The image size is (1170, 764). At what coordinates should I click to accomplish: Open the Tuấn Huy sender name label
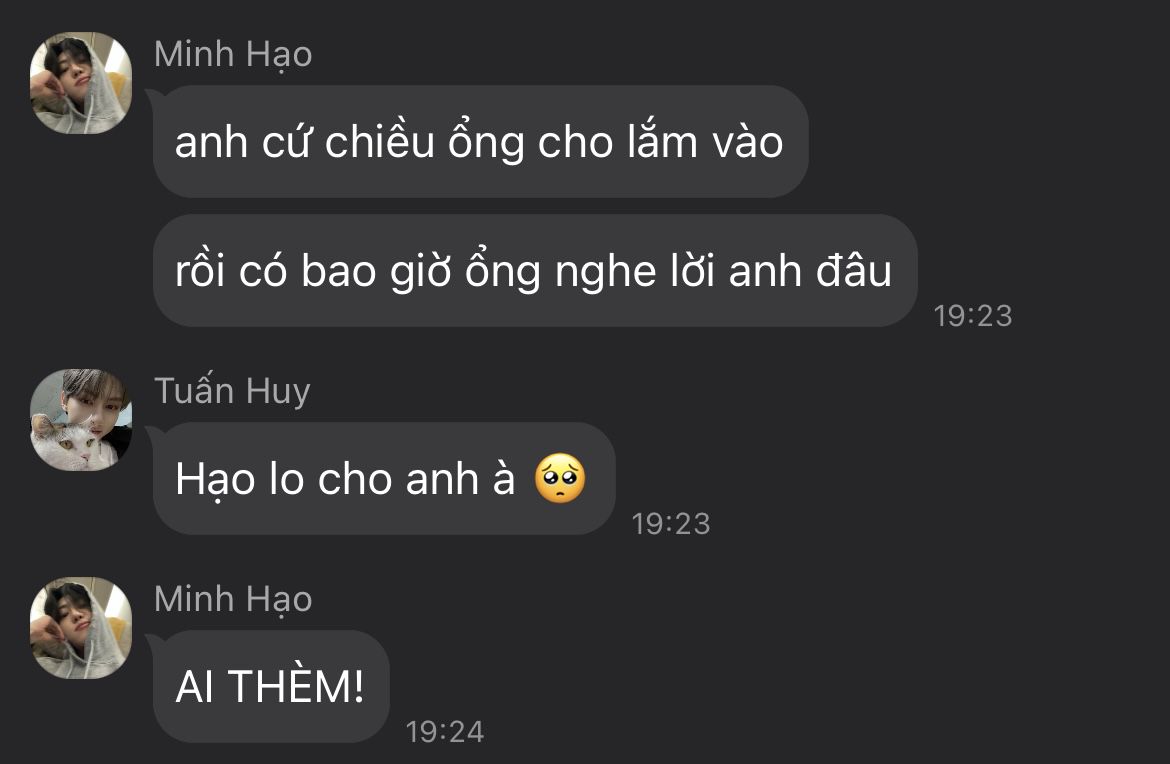point(232,391)
